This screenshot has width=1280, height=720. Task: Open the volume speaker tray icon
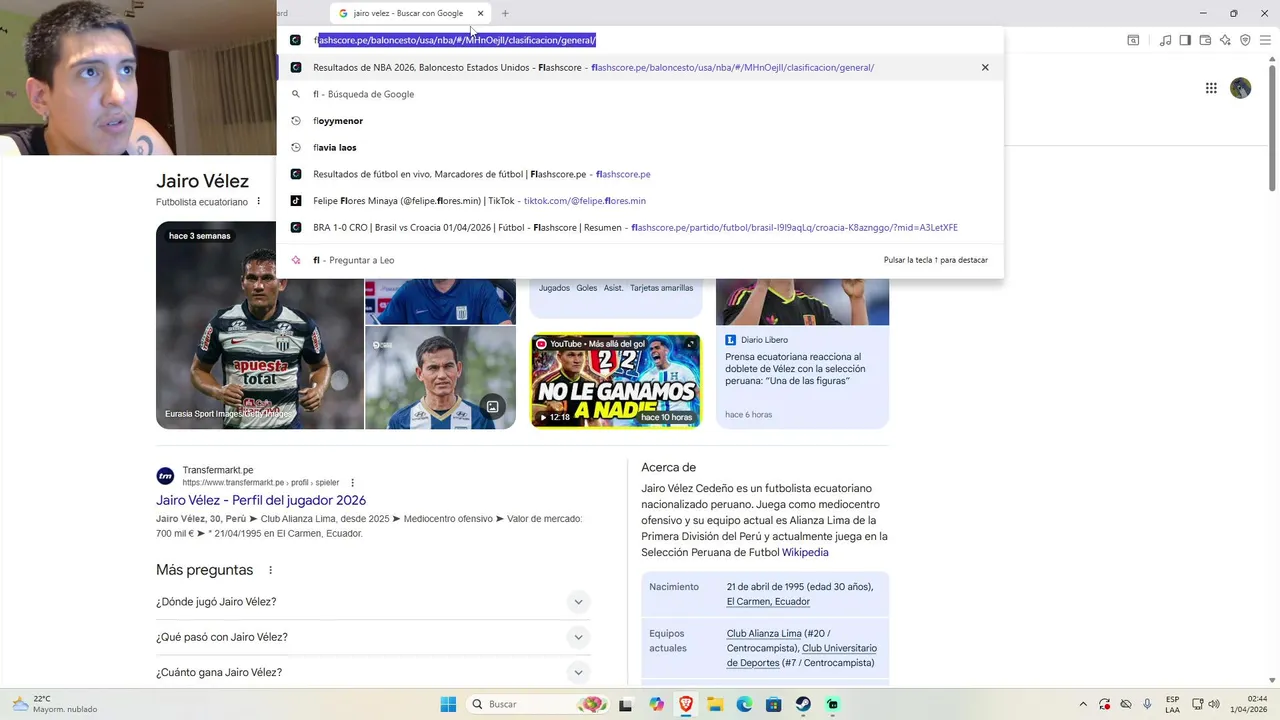click(x=1214, y=704)
